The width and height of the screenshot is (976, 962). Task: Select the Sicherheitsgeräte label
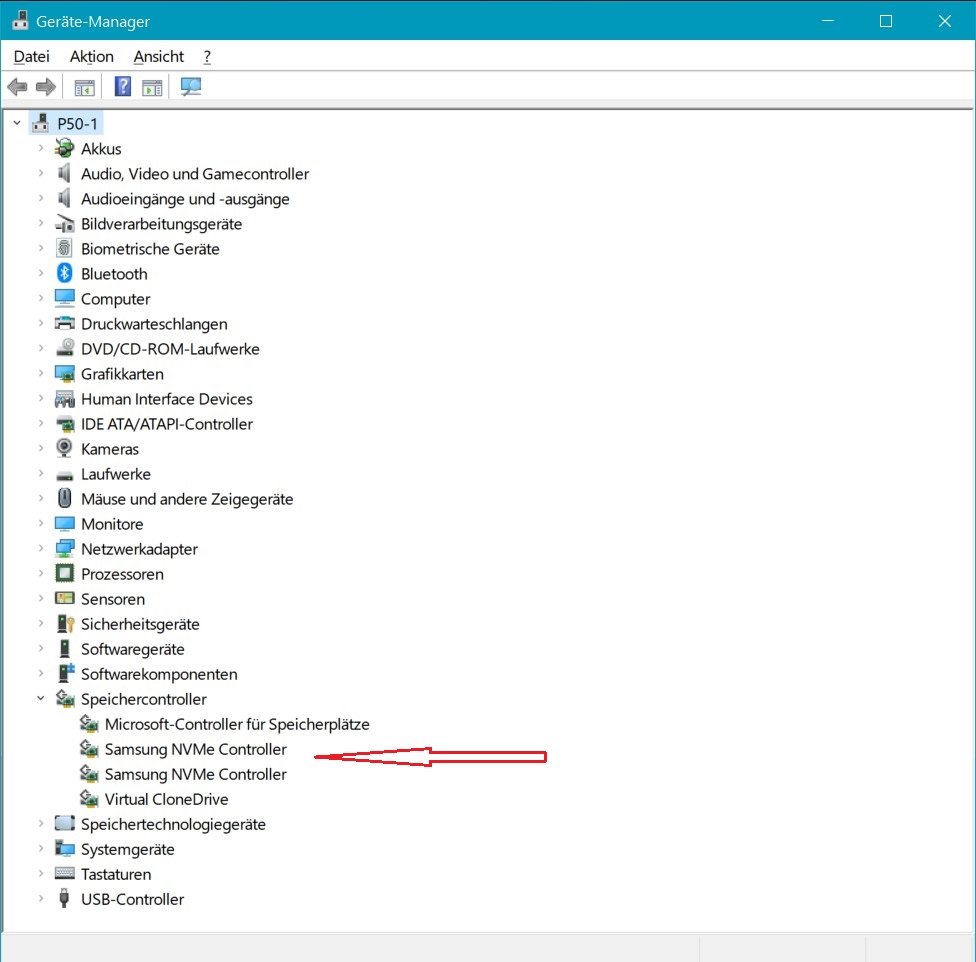(x=140, y=624)
